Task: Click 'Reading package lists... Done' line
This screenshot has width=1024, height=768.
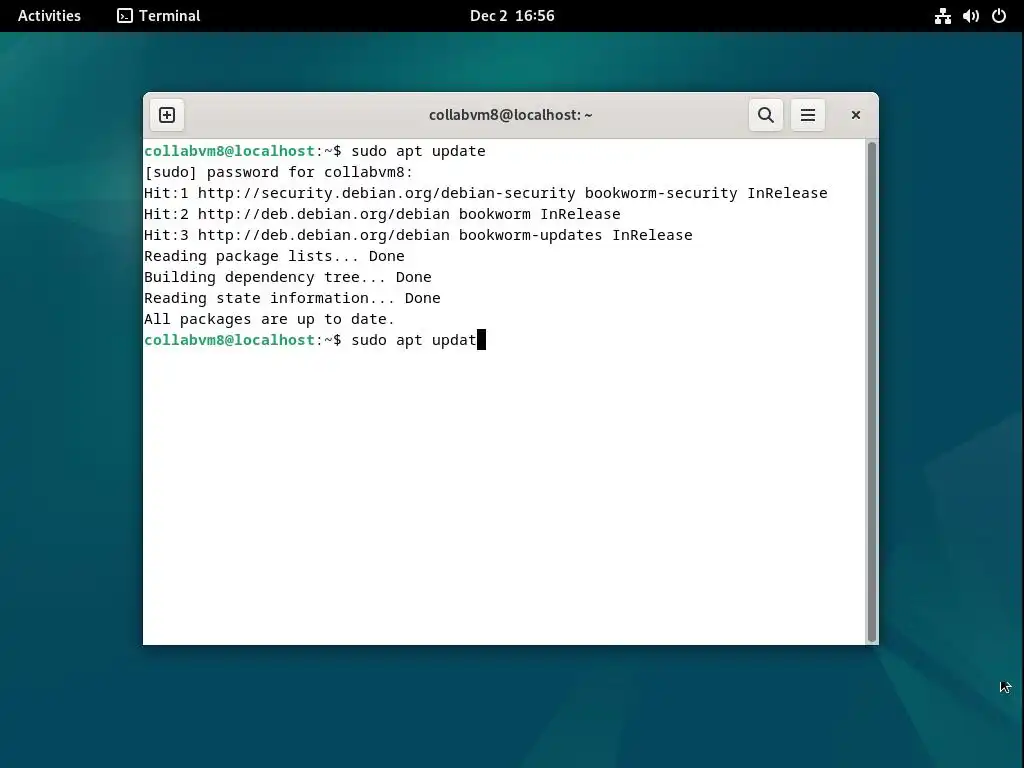Action: (x=274, y=256)
